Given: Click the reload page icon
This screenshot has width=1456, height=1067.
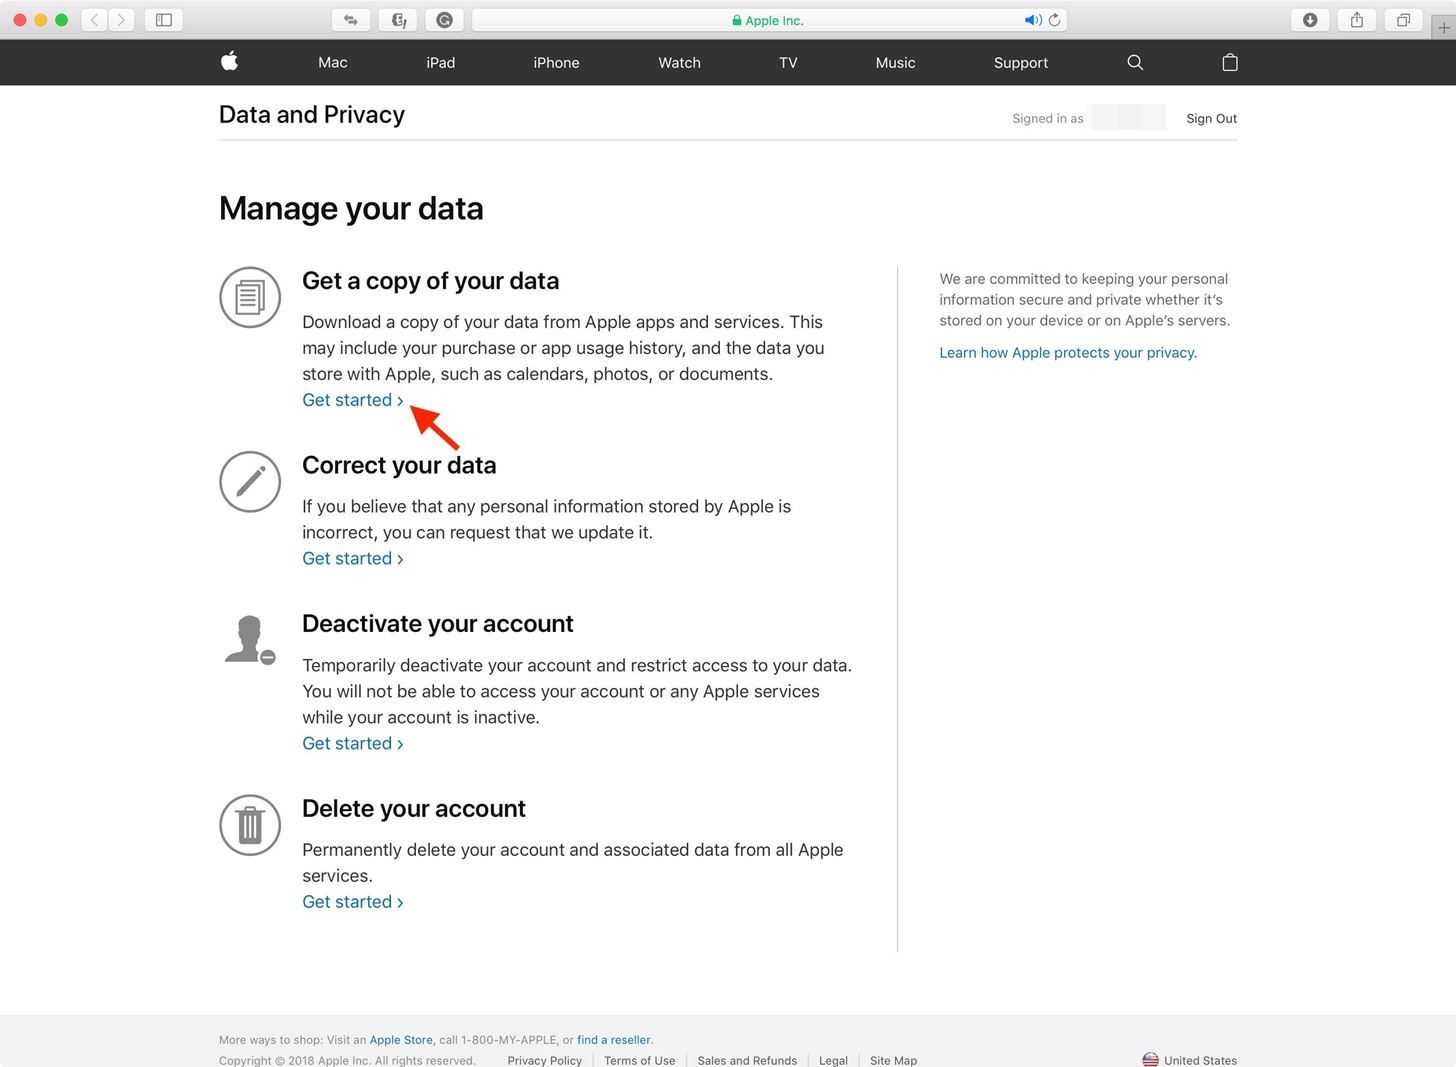Looking at the screenshot, I should [x=1054, y=20].
